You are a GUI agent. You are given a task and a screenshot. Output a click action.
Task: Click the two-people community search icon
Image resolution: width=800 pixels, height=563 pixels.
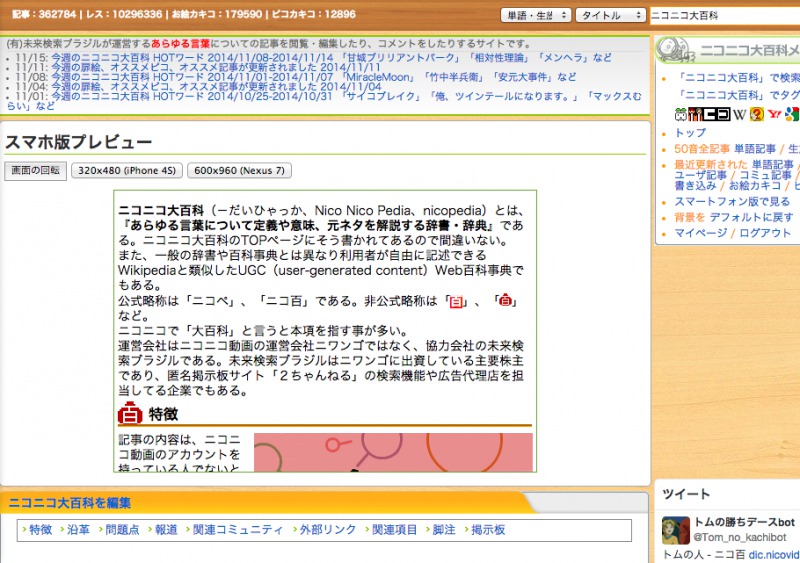[x=695, y=114]
